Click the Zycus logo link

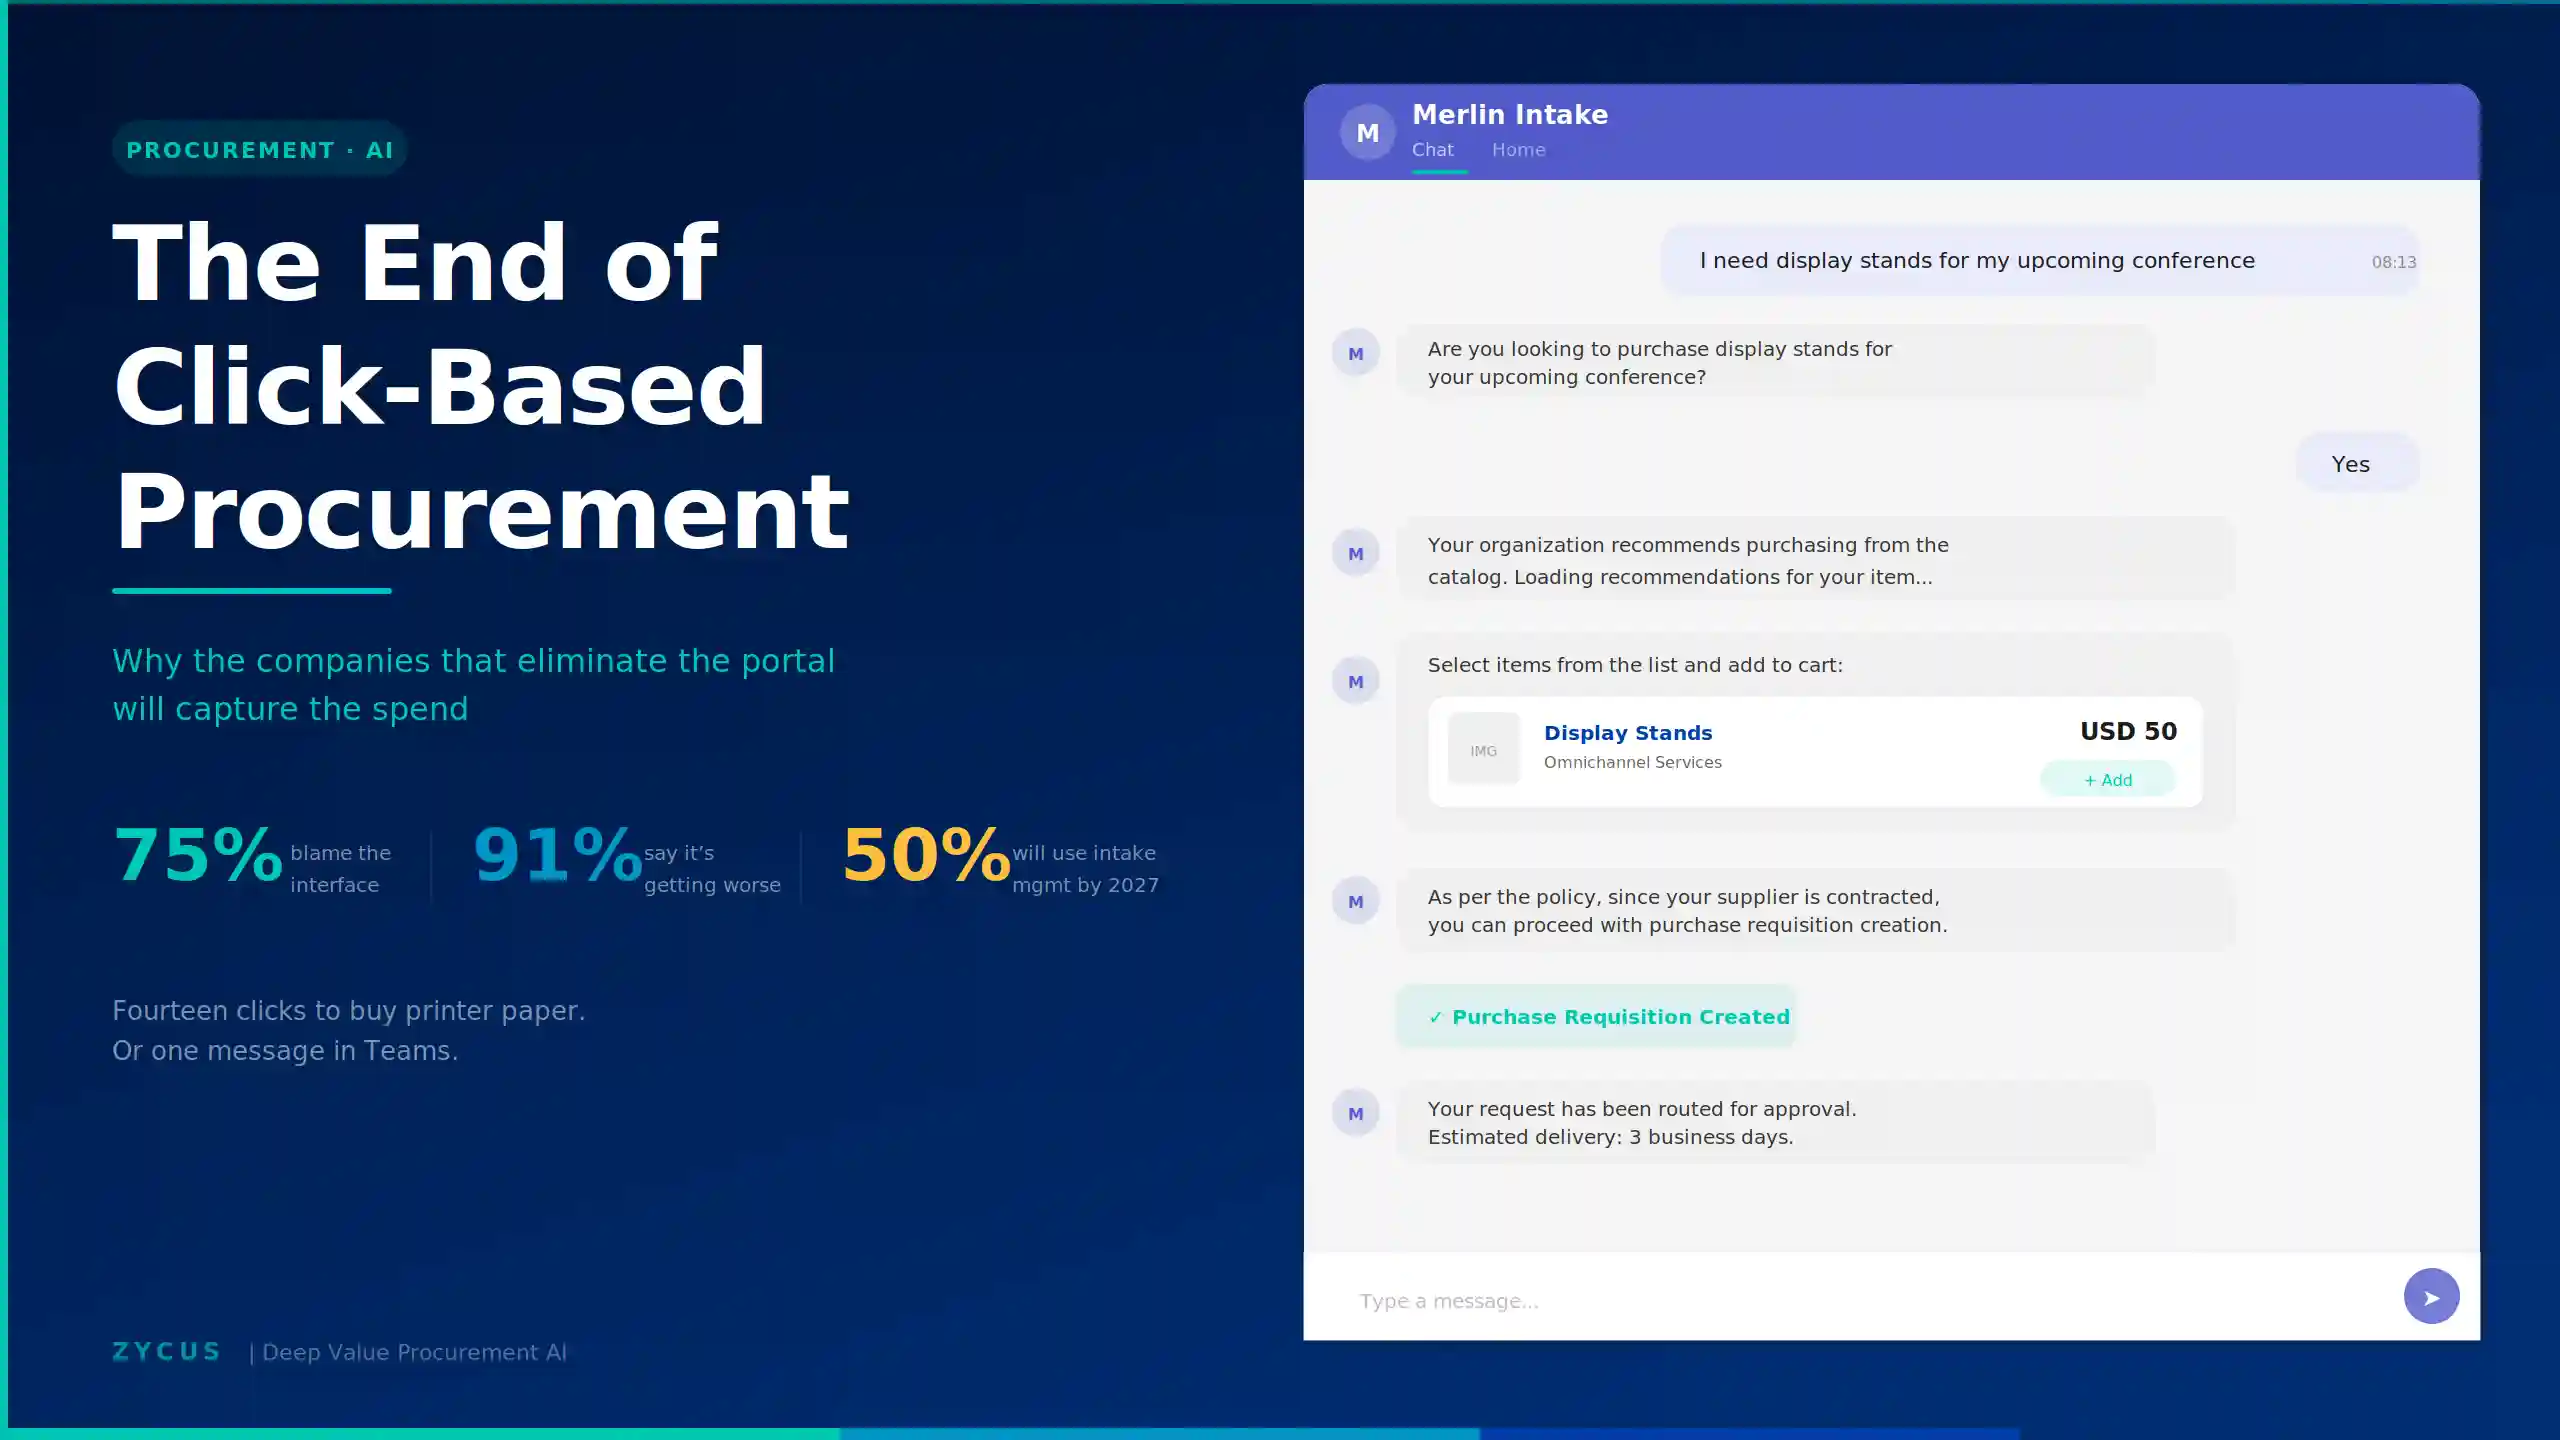click(166, 1351)
